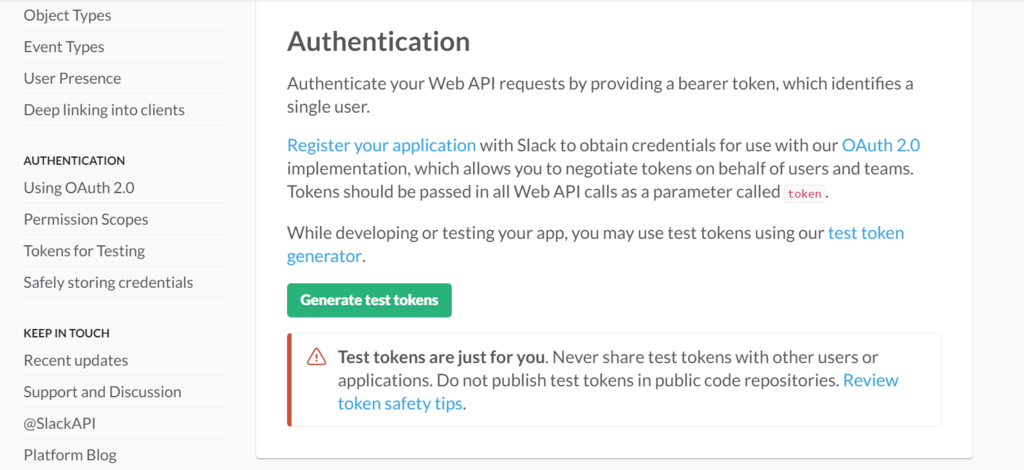
Task: Open Platform Blog in sidebar
Action: [x=70, y=455]
